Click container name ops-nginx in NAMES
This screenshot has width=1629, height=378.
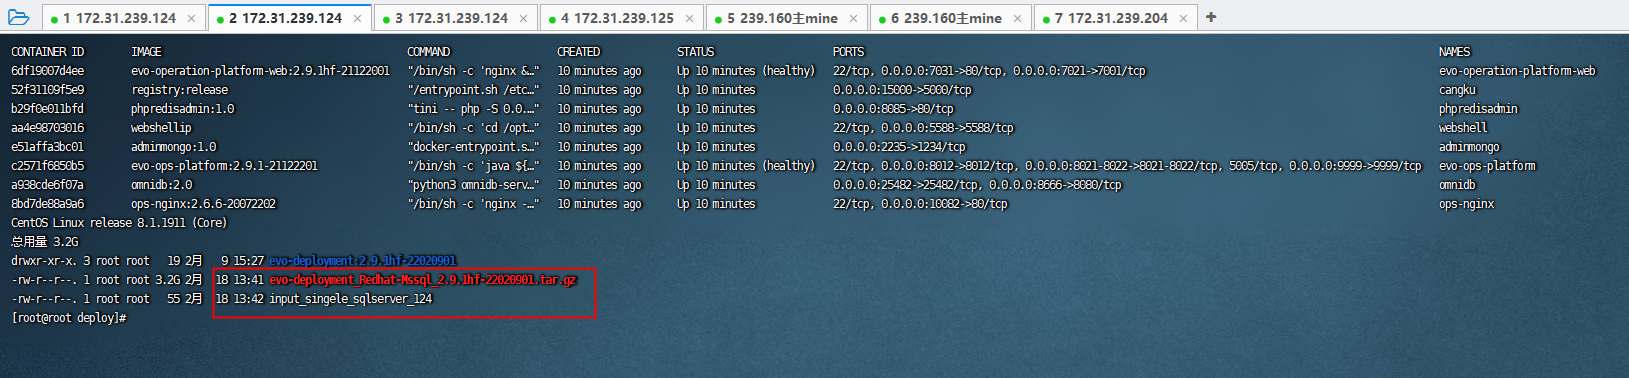tap(1467, 204)
